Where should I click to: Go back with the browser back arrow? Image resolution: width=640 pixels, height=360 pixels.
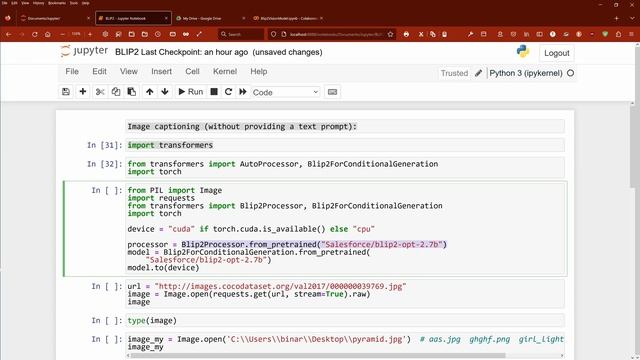[9, 34]
